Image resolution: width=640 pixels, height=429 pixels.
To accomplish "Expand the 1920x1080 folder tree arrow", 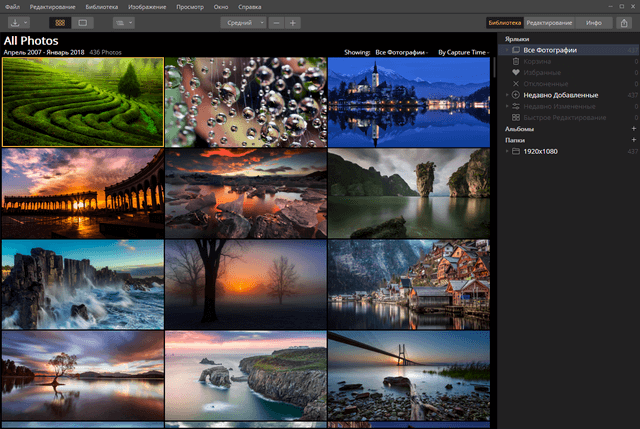I will [508, 151].
